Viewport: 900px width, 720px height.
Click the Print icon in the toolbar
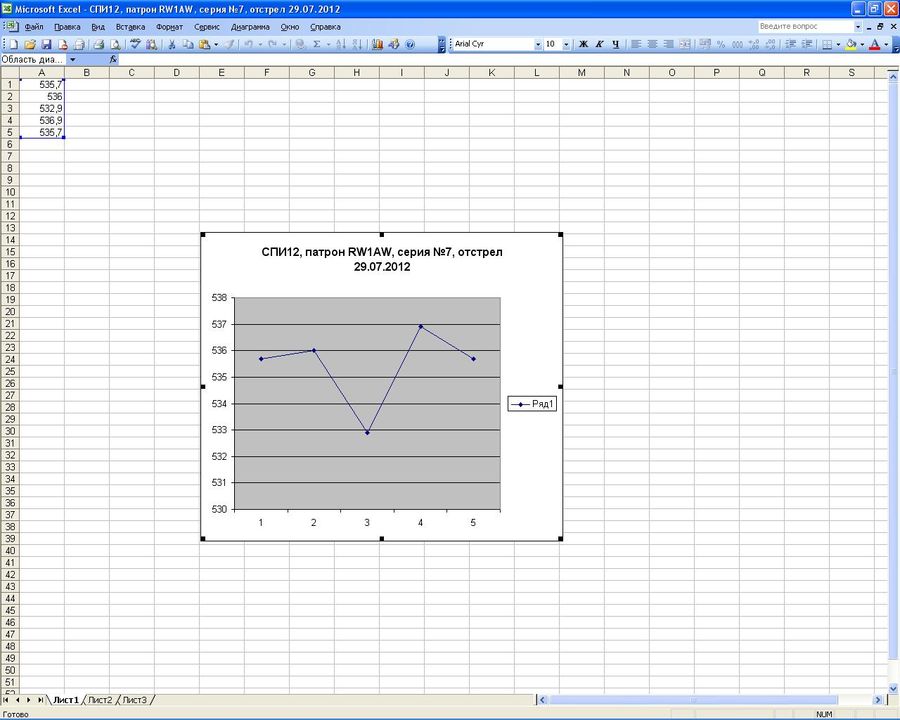pos(99,45)
